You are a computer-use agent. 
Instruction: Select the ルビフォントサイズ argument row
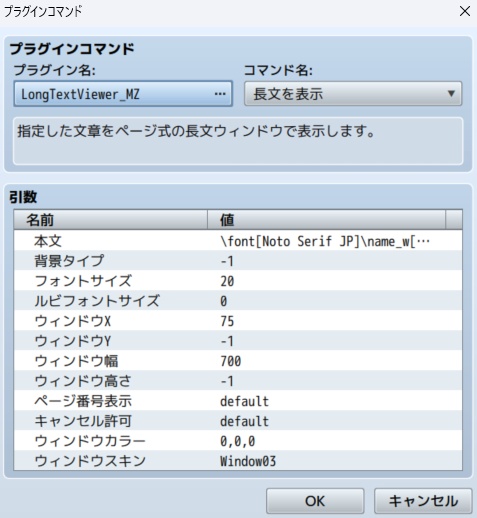(x=238, y=301)
